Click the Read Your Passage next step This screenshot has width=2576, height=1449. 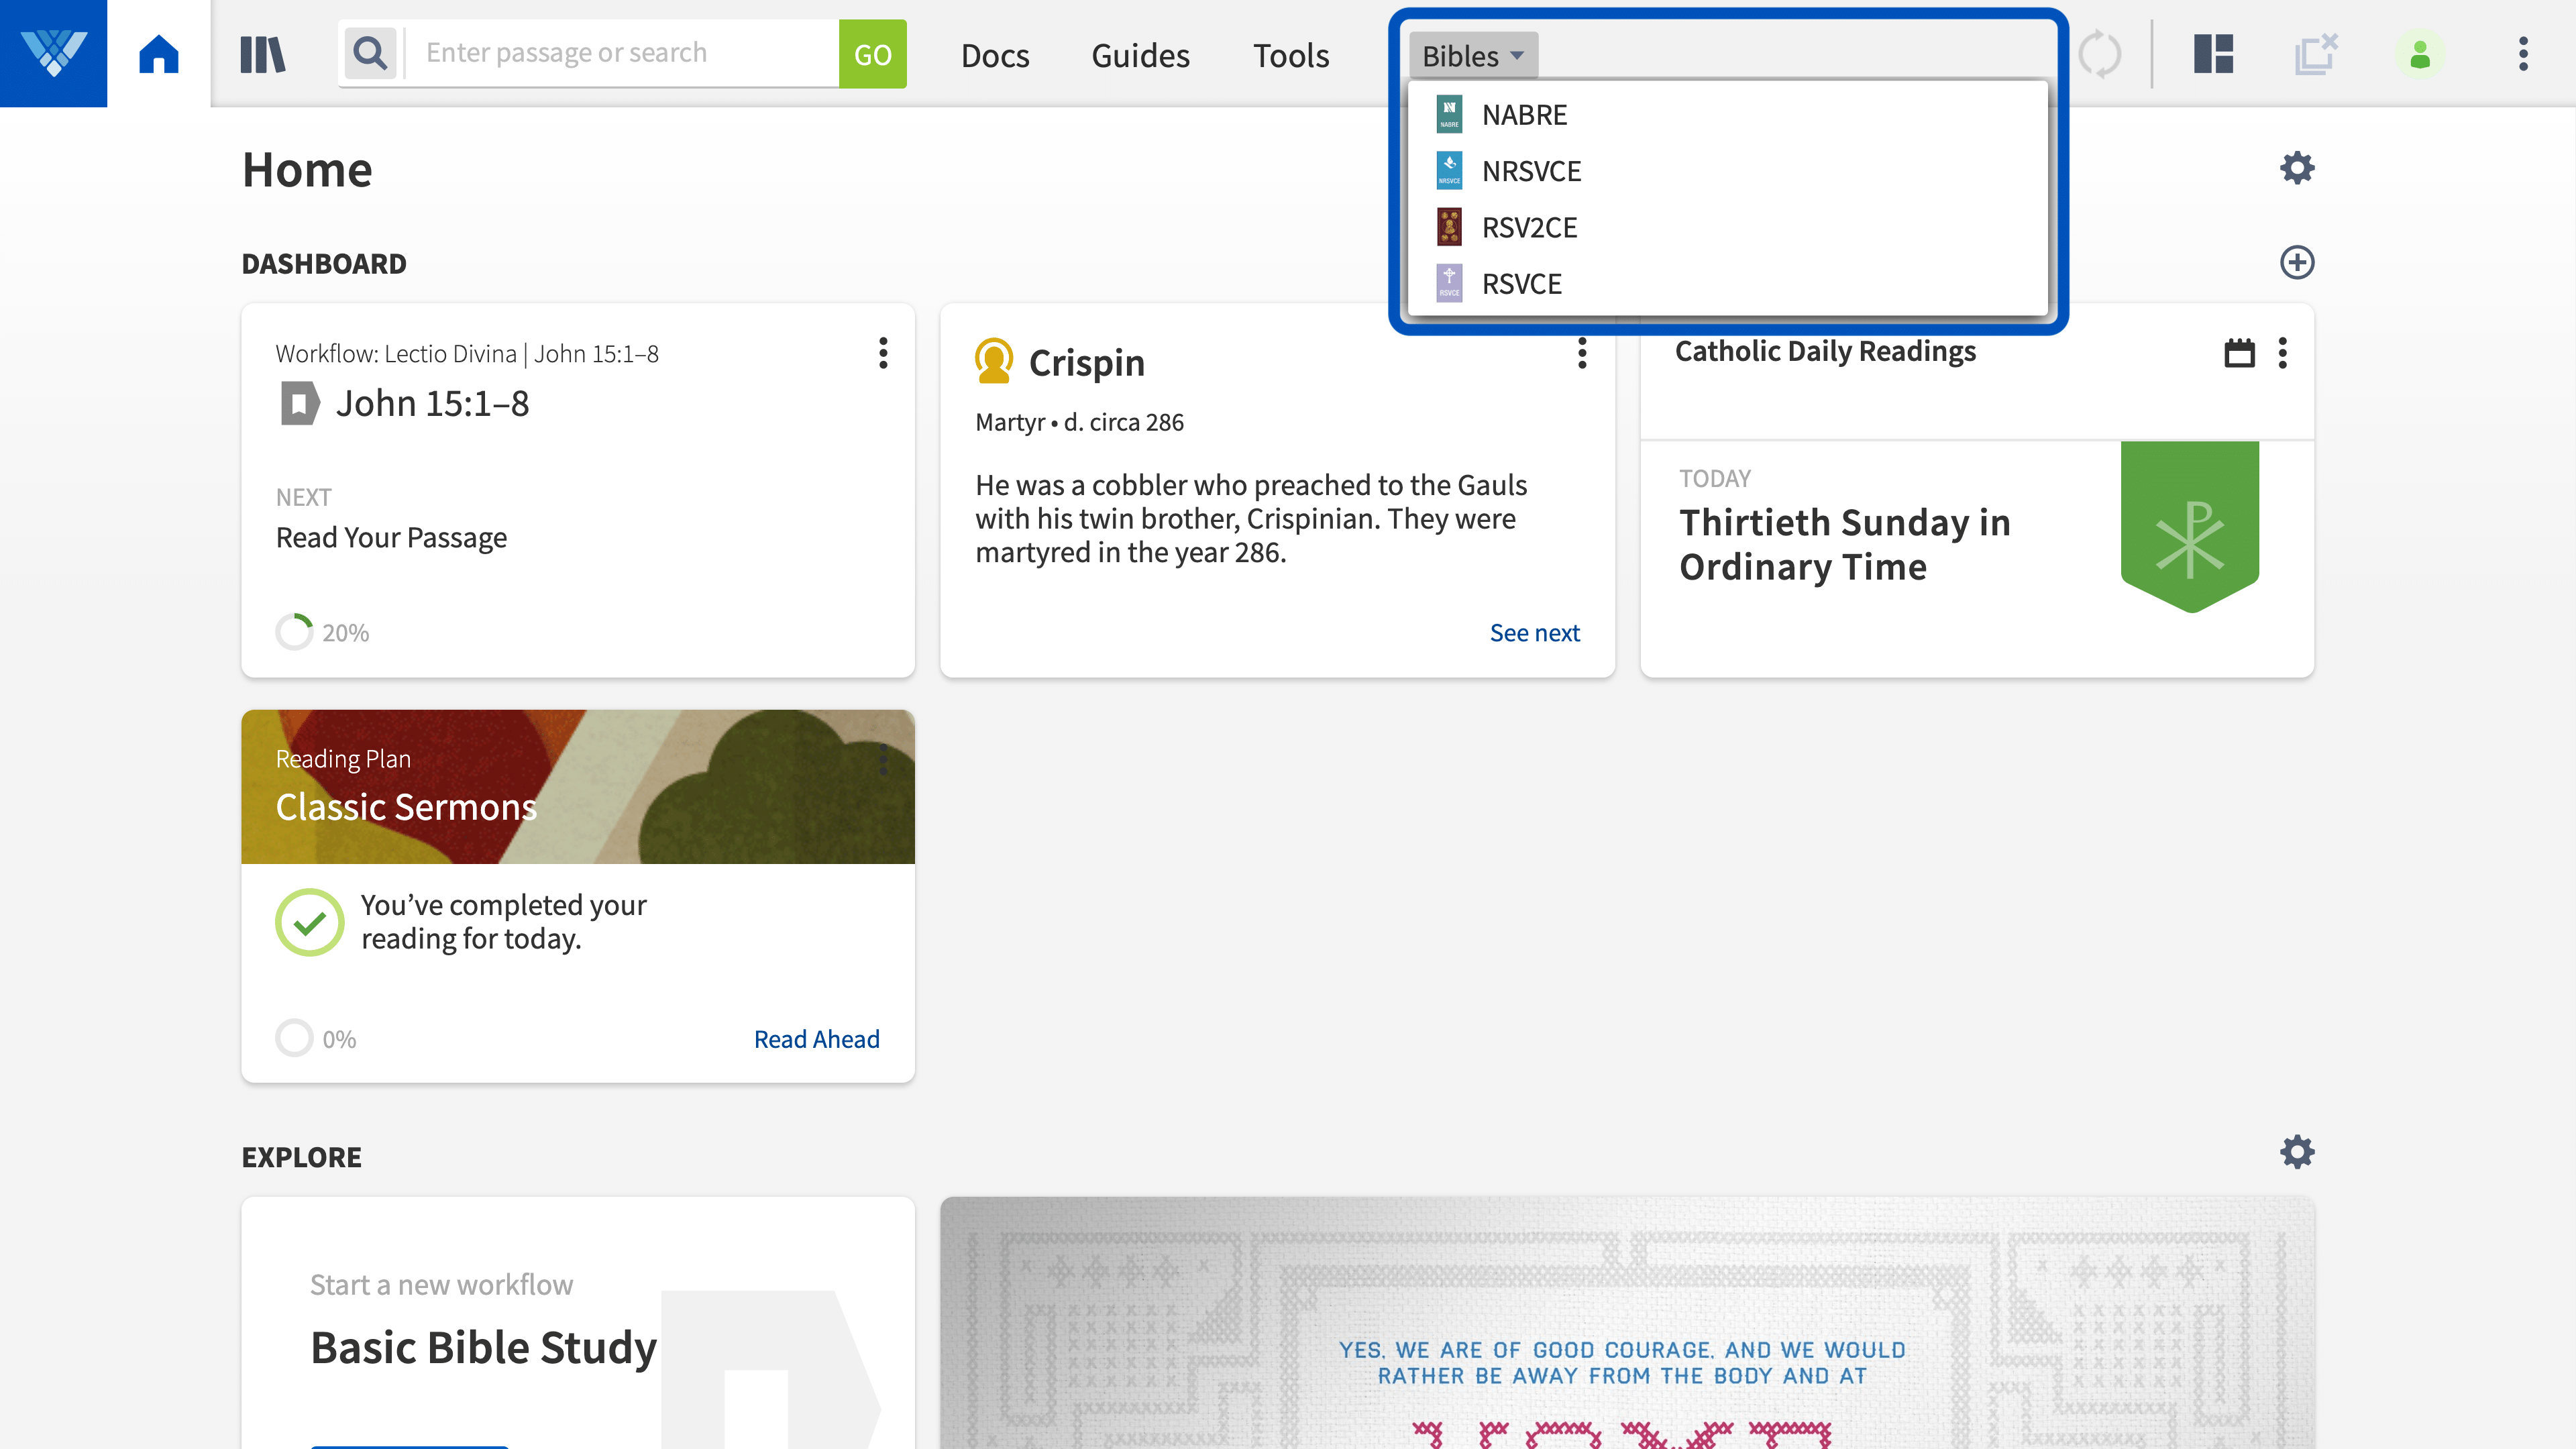click(391, 538)
